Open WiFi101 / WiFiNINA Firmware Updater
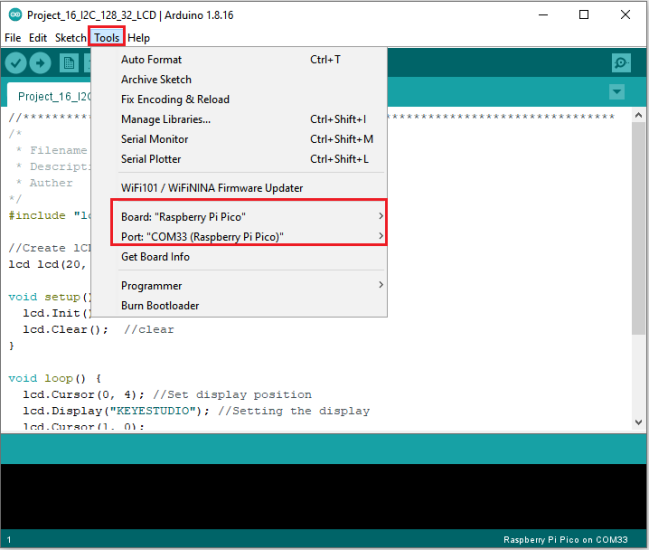The image size is (650, 550). [x=240, y=188]
